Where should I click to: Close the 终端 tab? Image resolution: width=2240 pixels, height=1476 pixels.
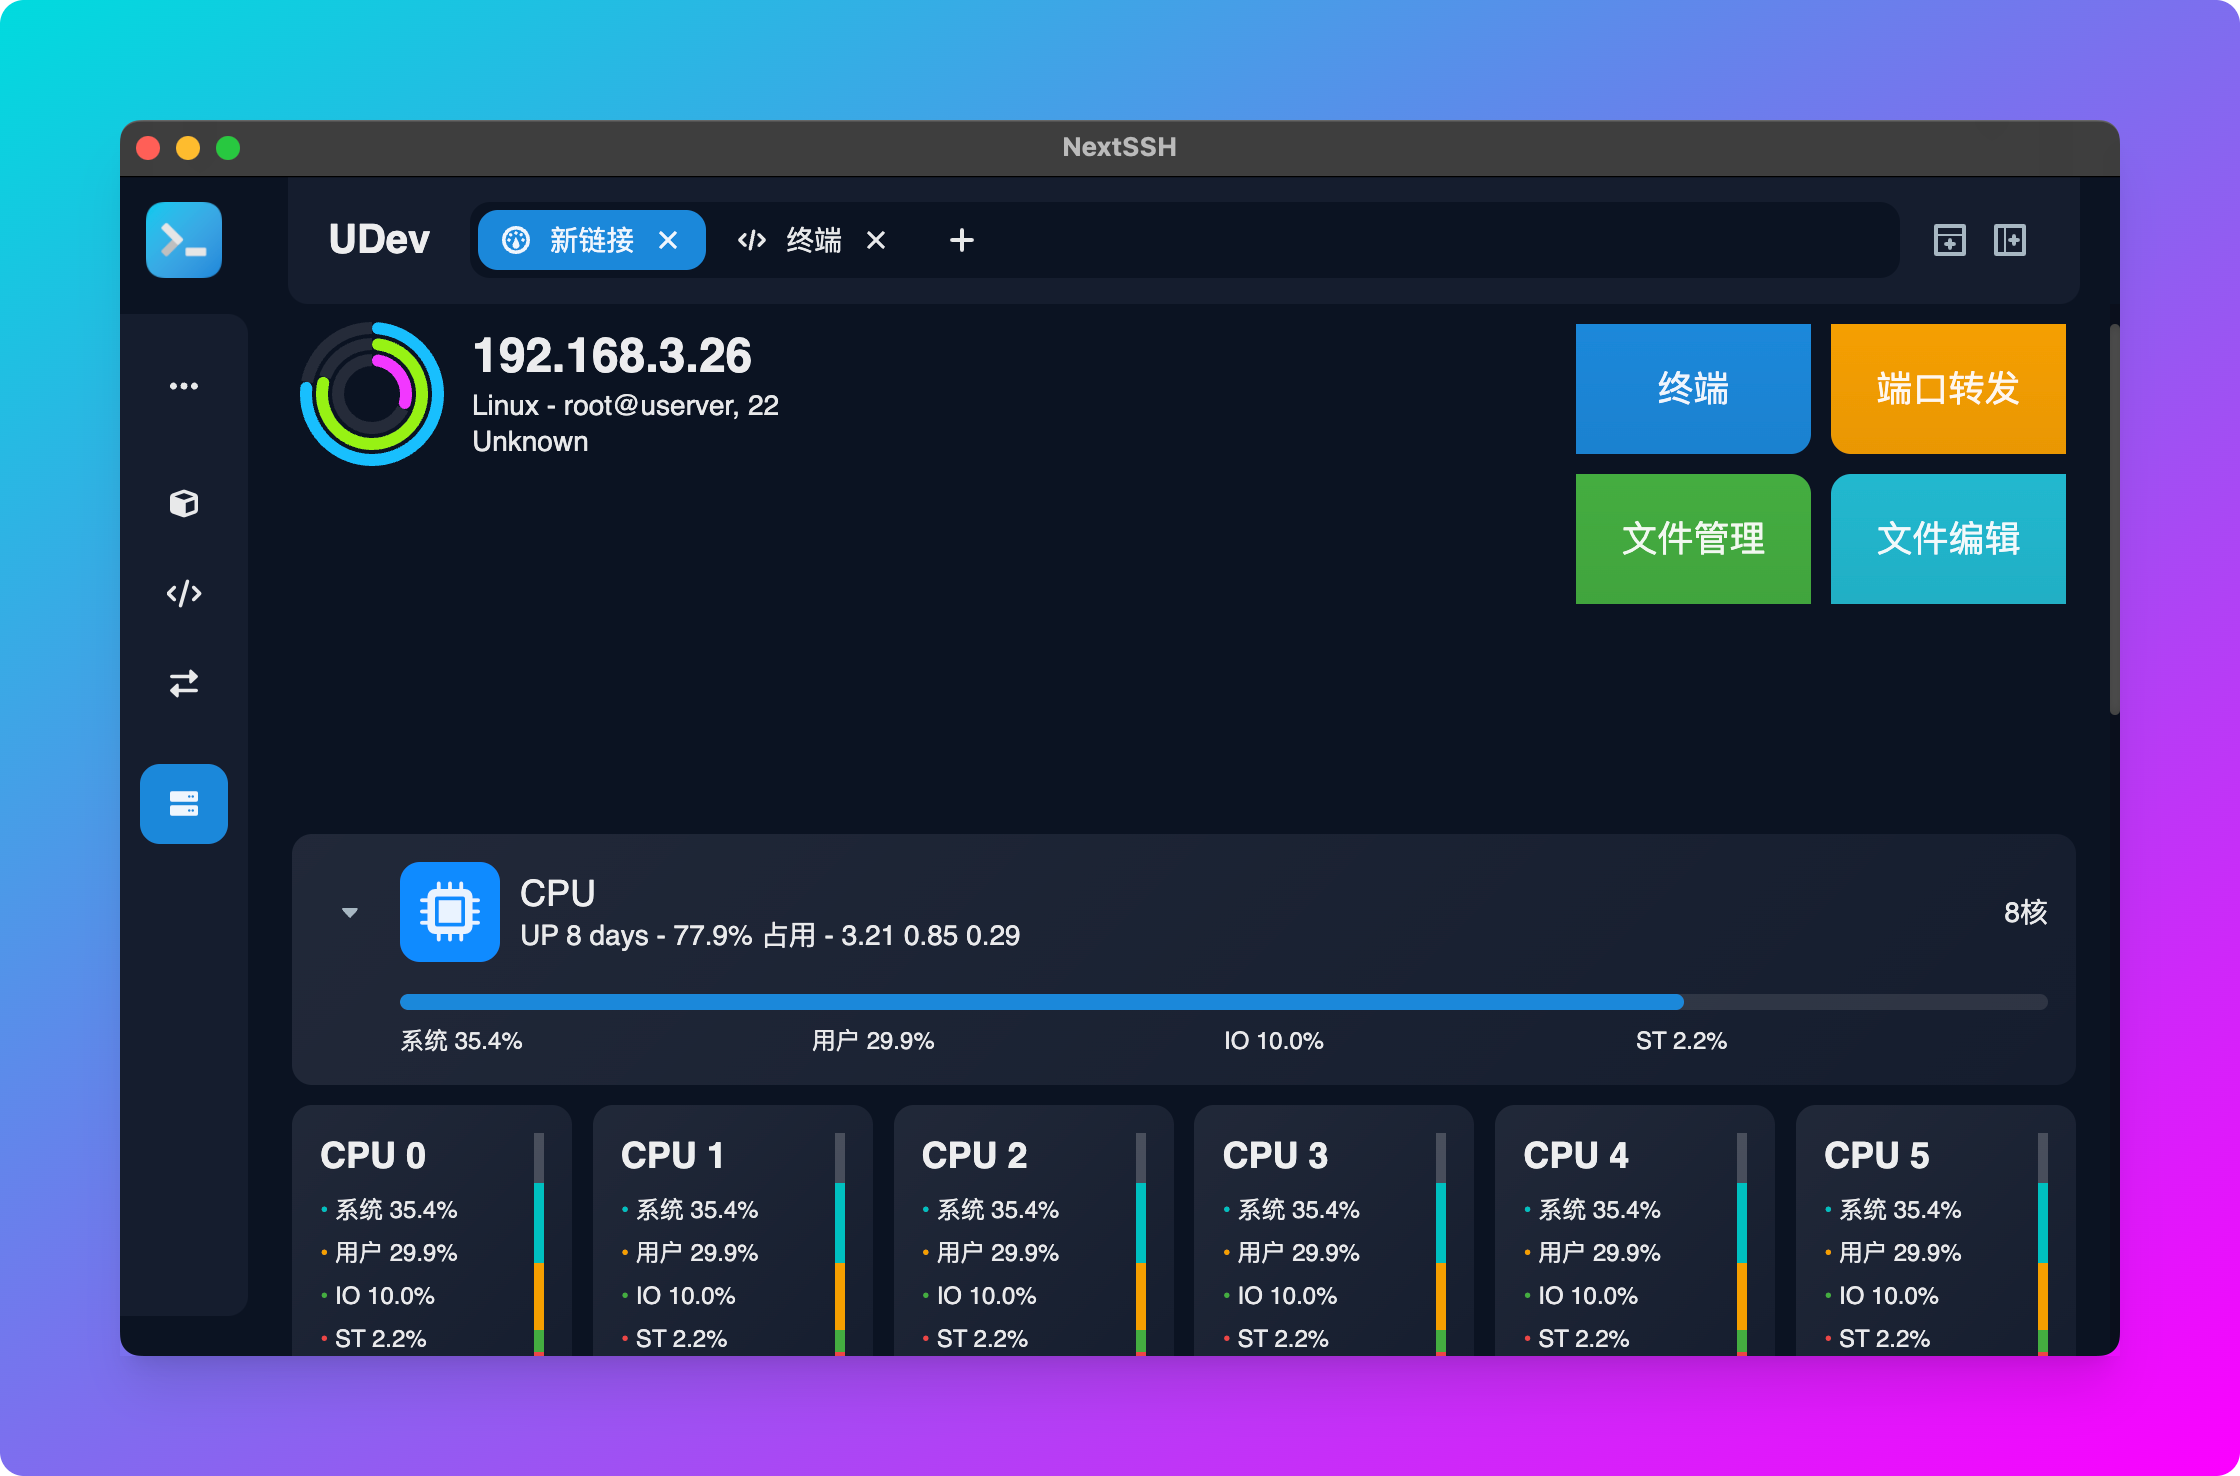click(x=876, y=240)
